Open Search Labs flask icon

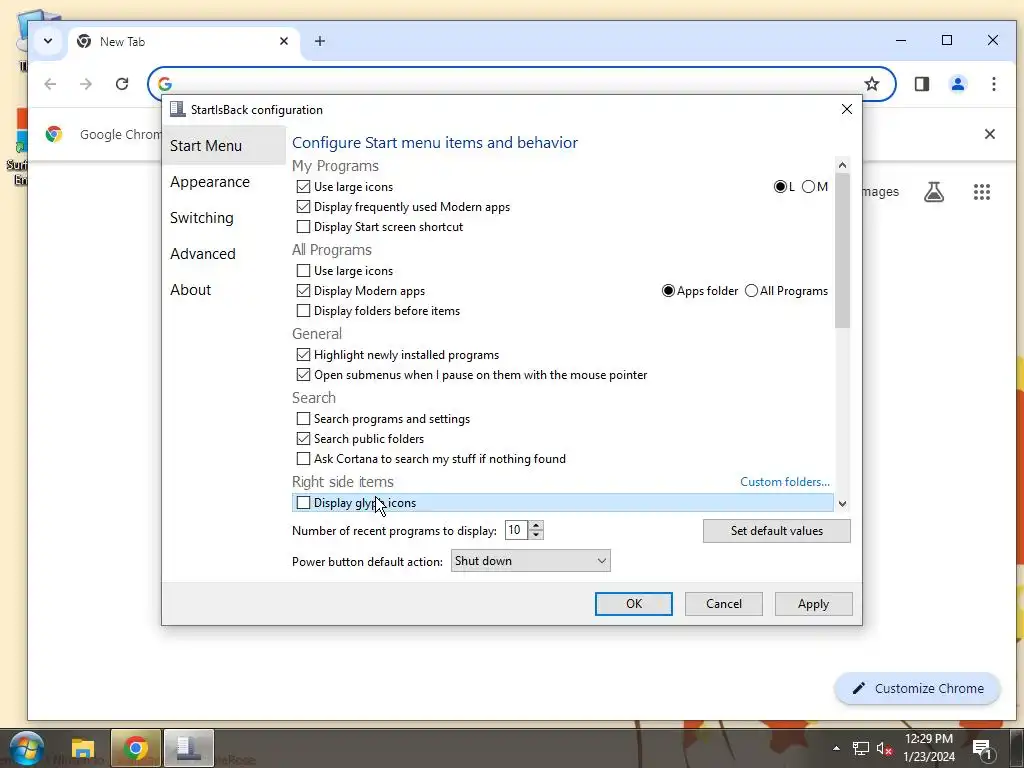(934, 192)
